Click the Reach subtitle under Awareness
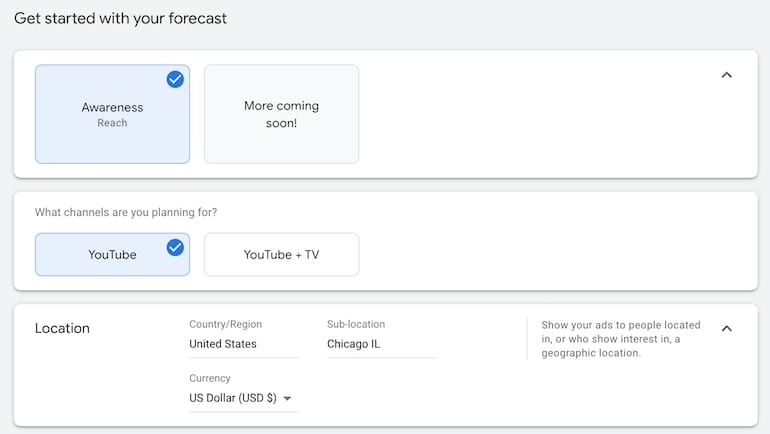The image size is (770, 434). (112, 123)
